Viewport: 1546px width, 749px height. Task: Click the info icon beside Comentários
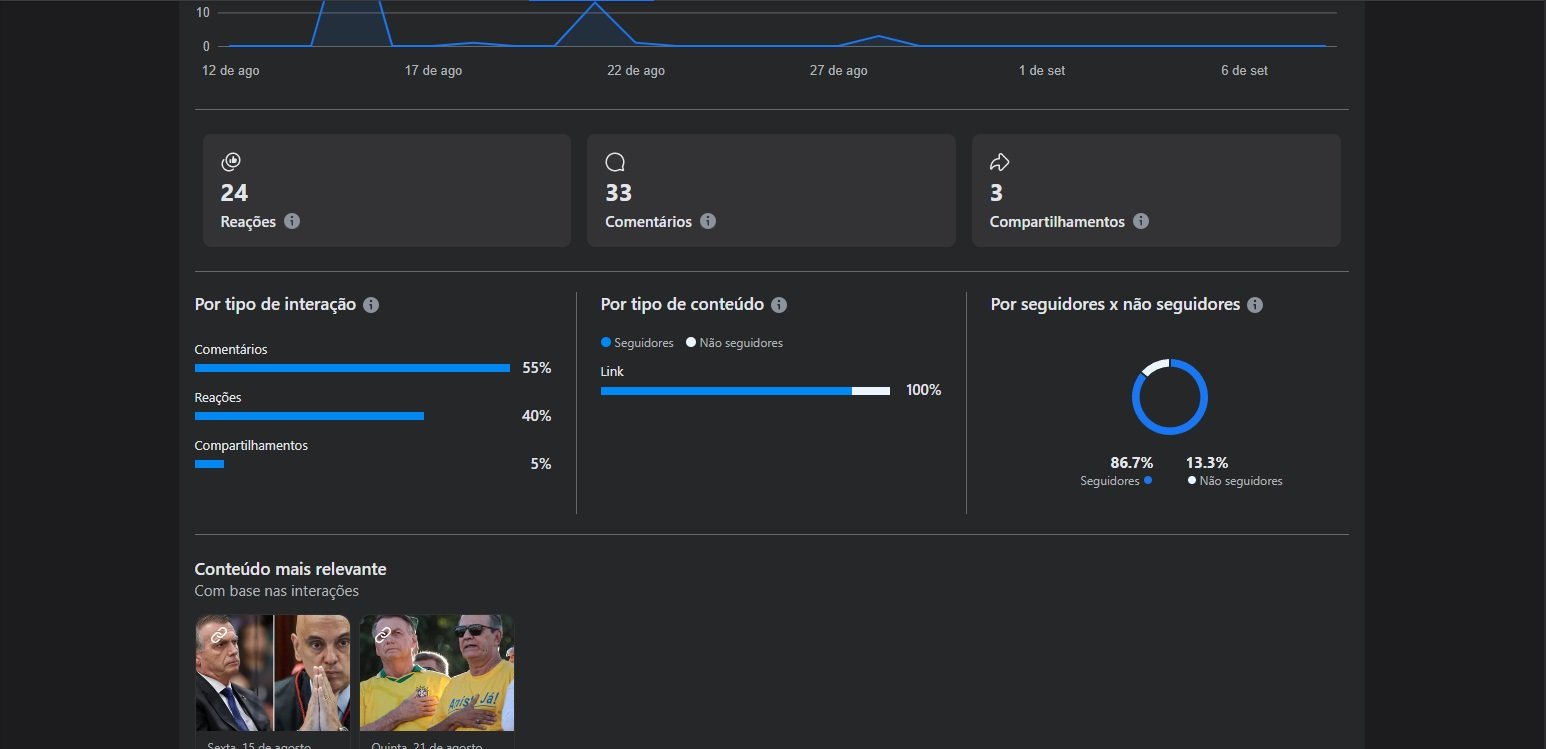[x=708, y=221]
